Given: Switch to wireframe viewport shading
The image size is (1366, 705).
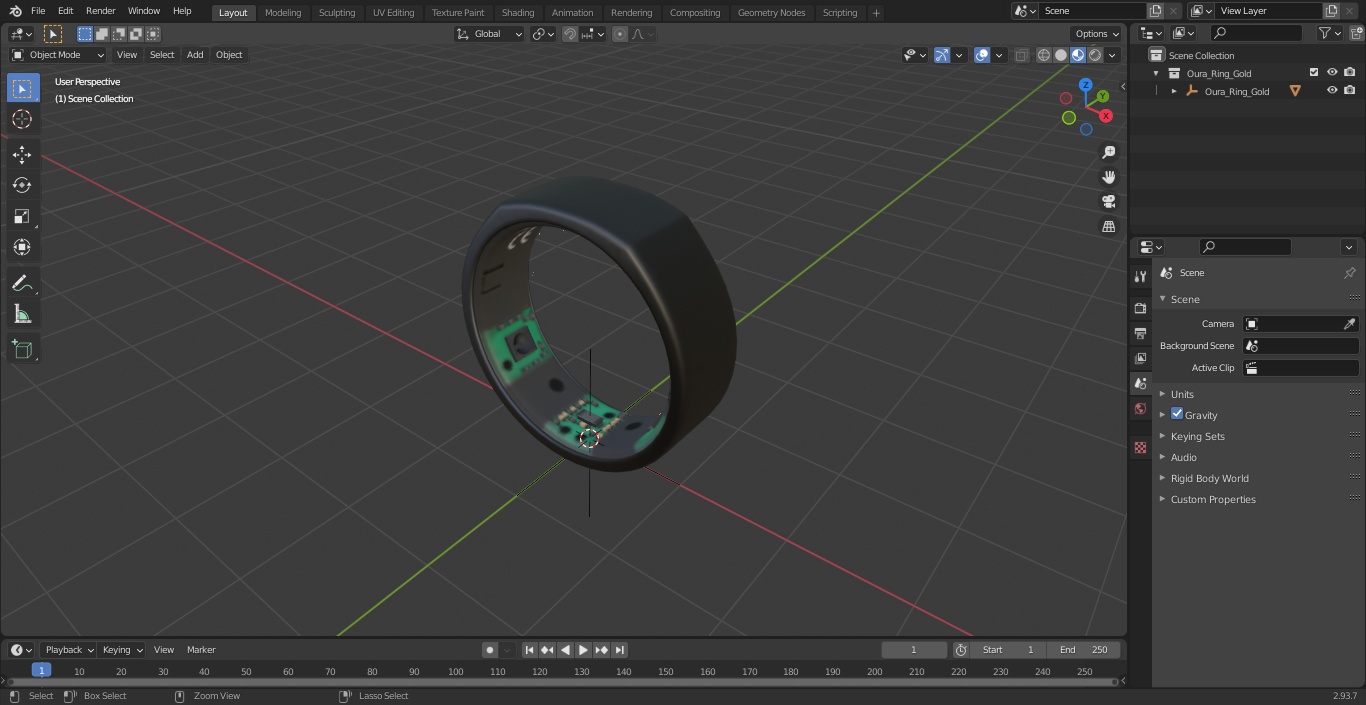Looking at the screenshot, I should click(1044, 55).
